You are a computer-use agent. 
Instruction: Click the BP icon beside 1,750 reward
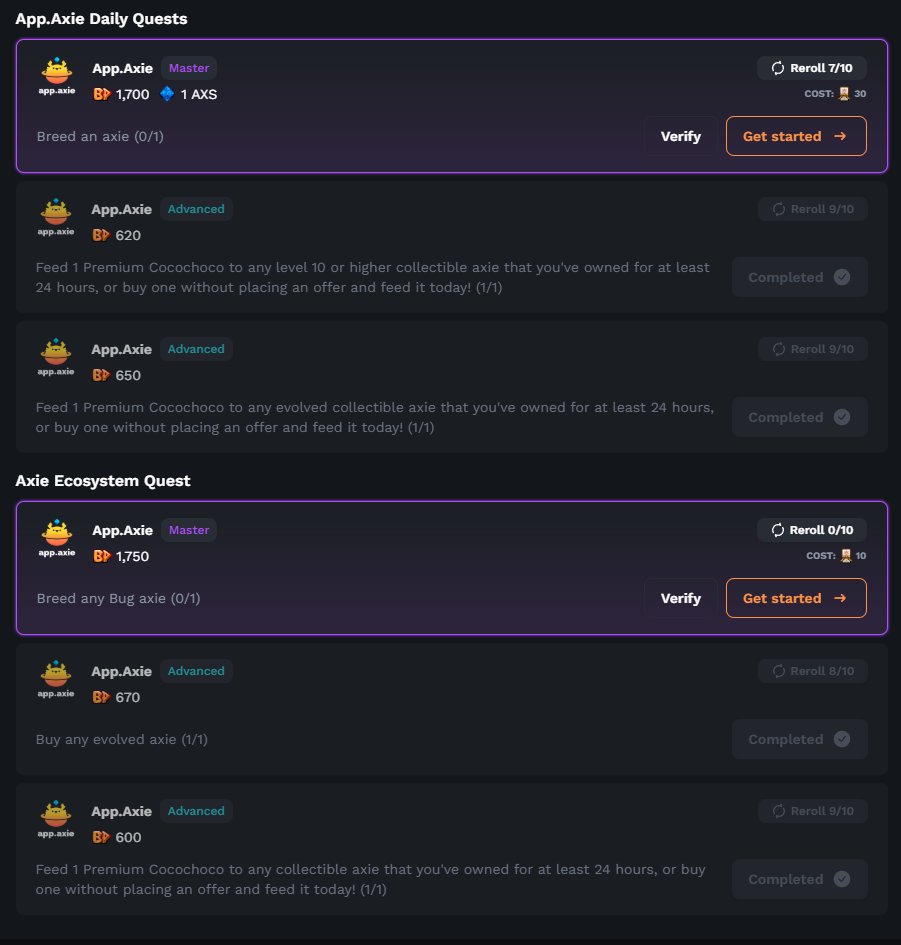101,556
